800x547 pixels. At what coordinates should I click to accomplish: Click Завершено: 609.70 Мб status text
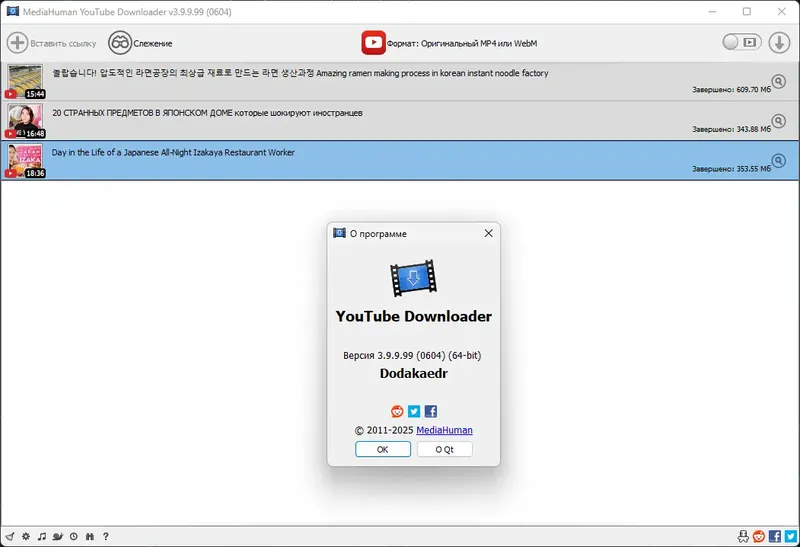point(731,89)
